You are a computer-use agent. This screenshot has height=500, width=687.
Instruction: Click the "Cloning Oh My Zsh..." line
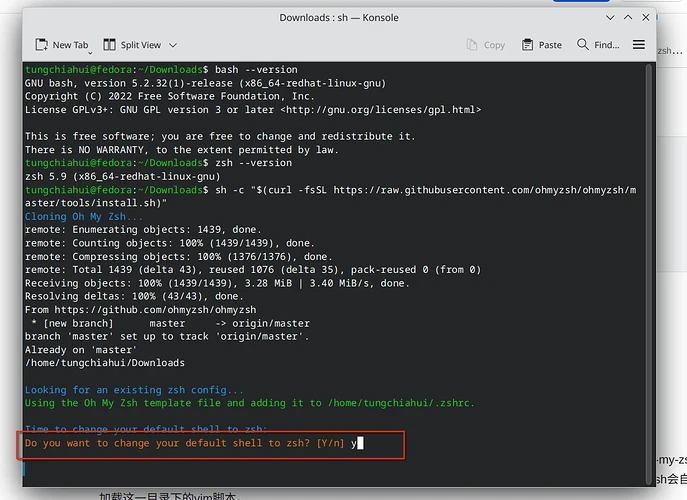click(x=84, y=216)
